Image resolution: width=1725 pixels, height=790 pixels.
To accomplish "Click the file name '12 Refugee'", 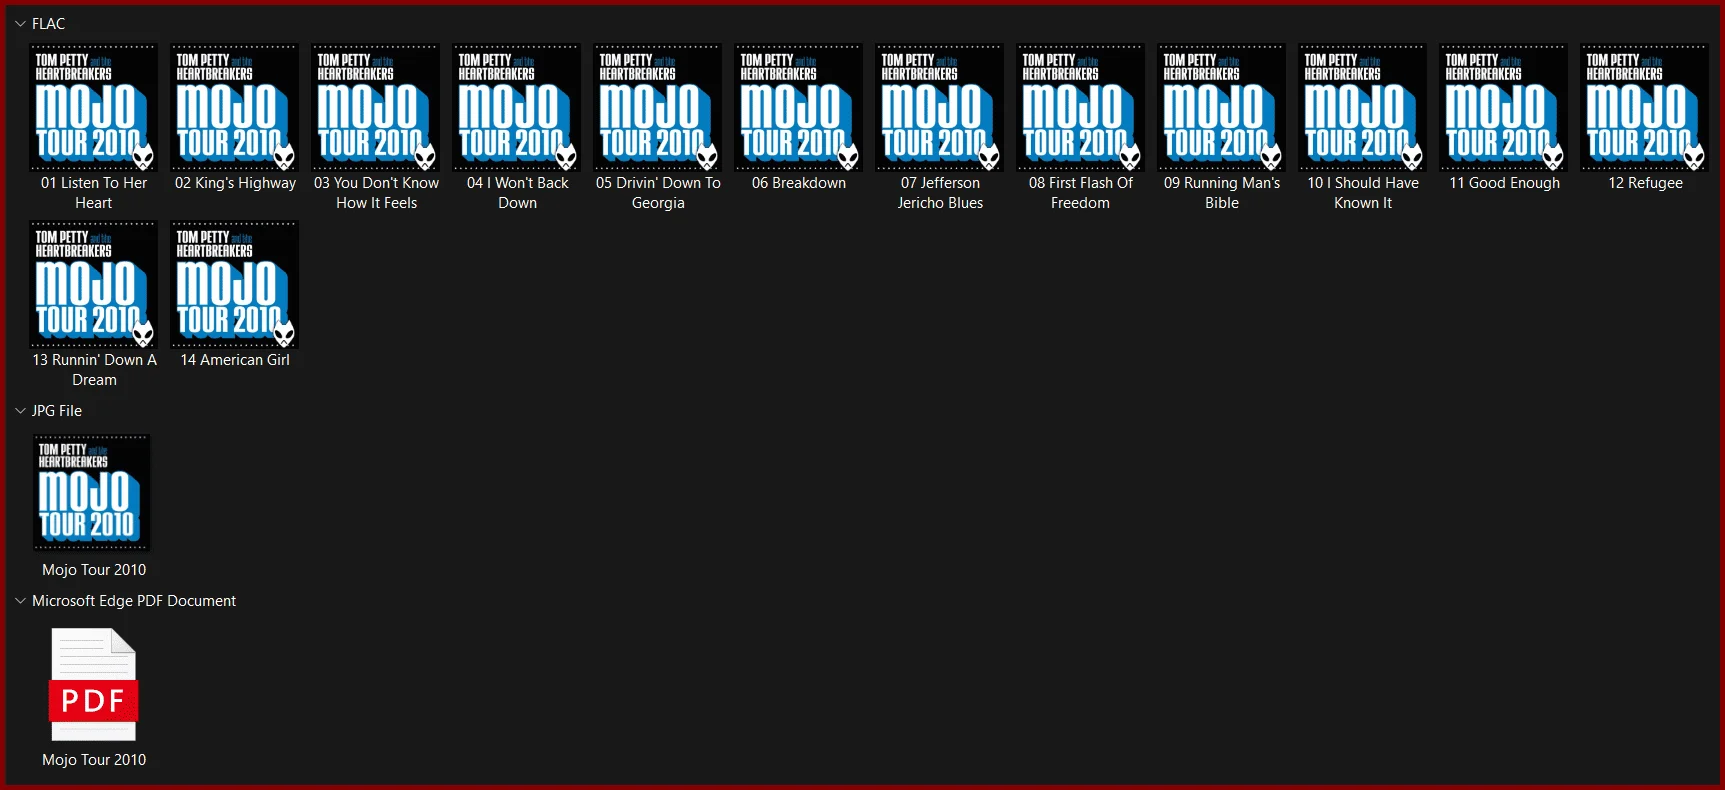I will tap(1645, 183).
